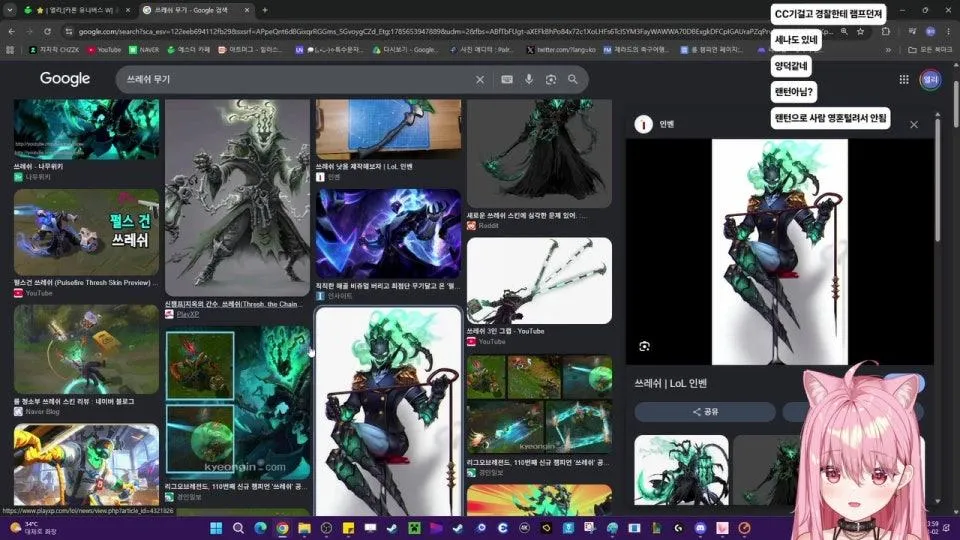Open the CHZZK bookmark
The image size is (960, 540).
[54, 50]
